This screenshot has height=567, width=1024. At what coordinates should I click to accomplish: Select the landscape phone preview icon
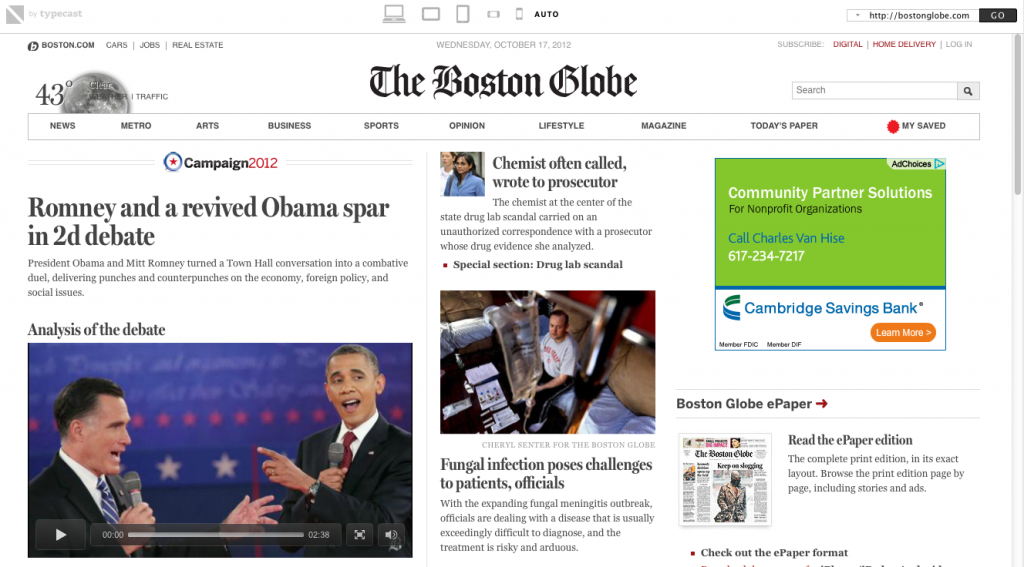(494, 14)
